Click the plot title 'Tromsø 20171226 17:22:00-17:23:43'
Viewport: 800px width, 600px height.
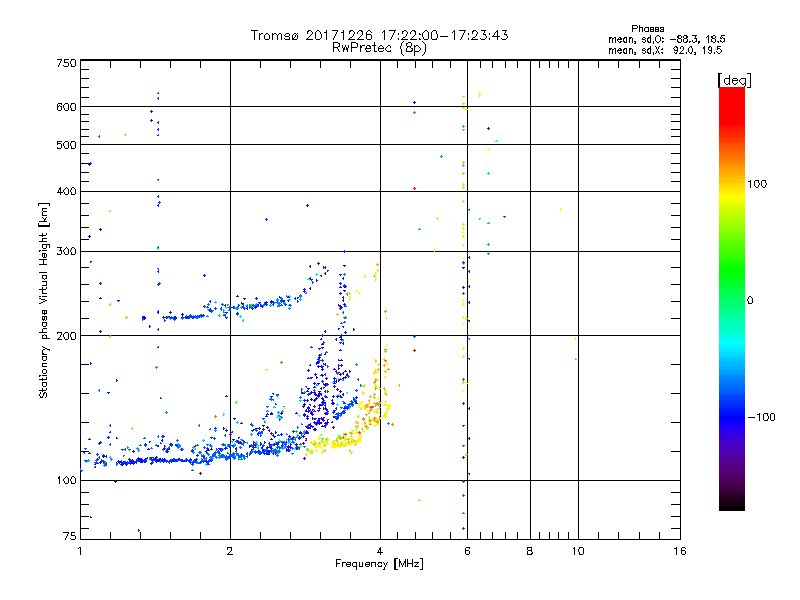(x=379, y=35)
